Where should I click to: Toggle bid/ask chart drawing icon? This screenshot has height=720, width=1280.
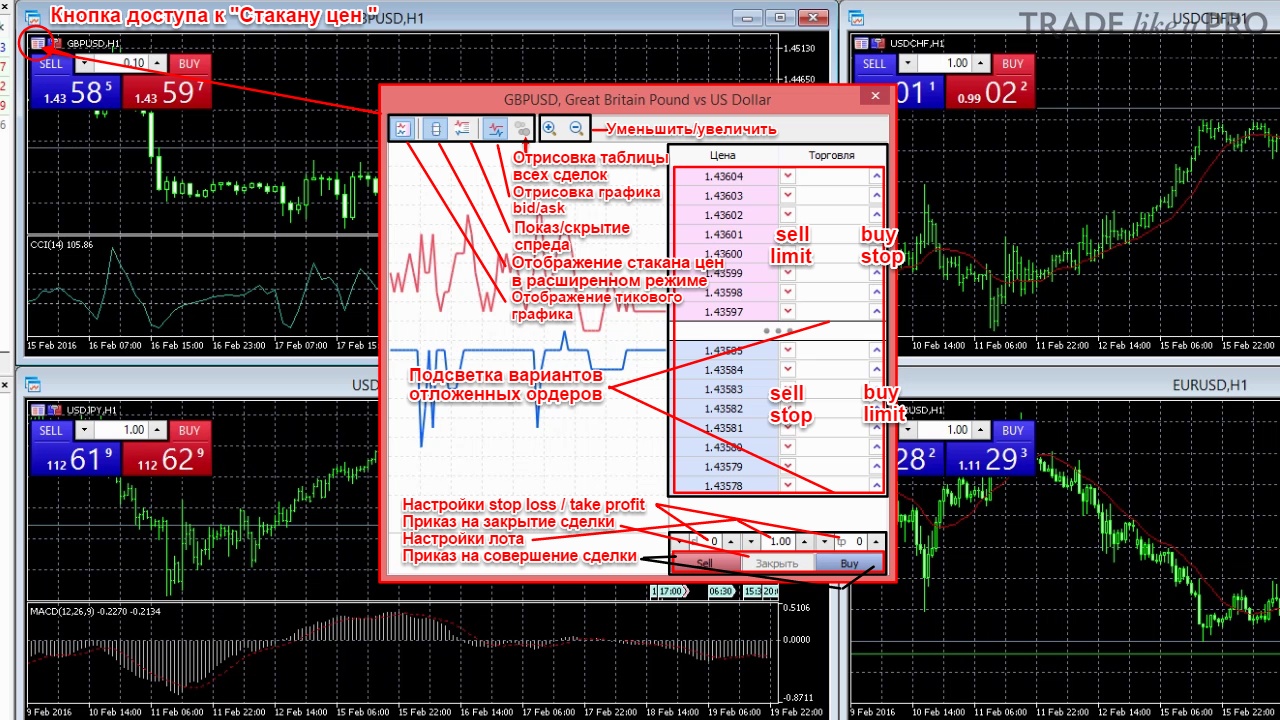click(x=495, y=128)
